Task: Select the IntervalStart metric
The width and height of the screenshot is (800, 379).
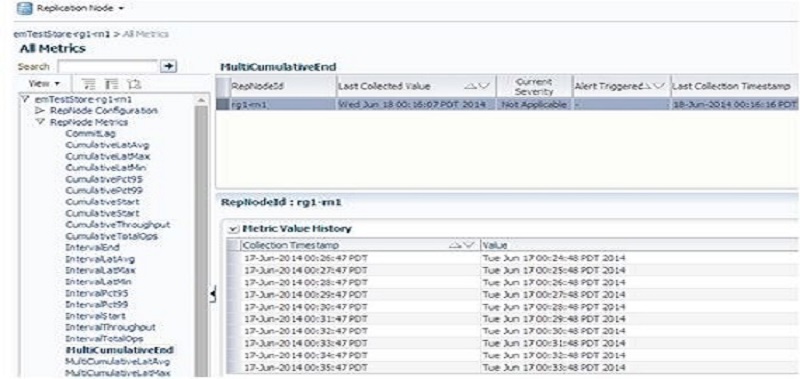Action: pyautogui.click(x=95, y=316)
